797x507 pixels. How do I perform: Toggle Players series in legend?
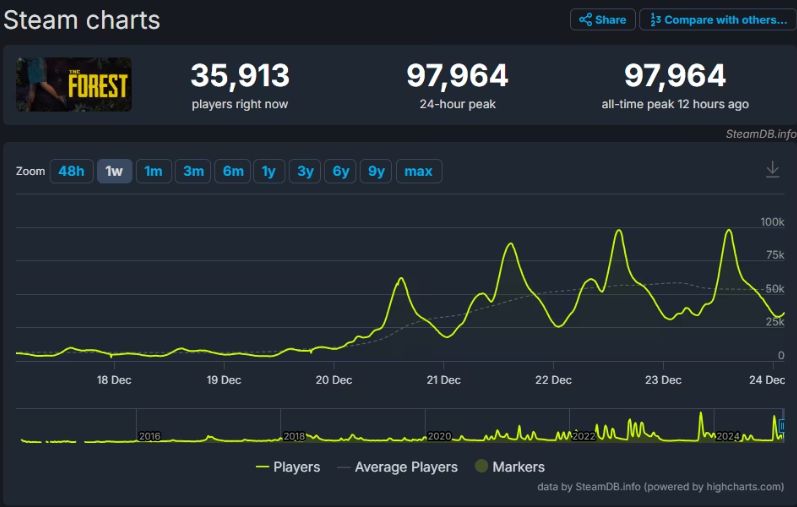[x=288, y=467]
